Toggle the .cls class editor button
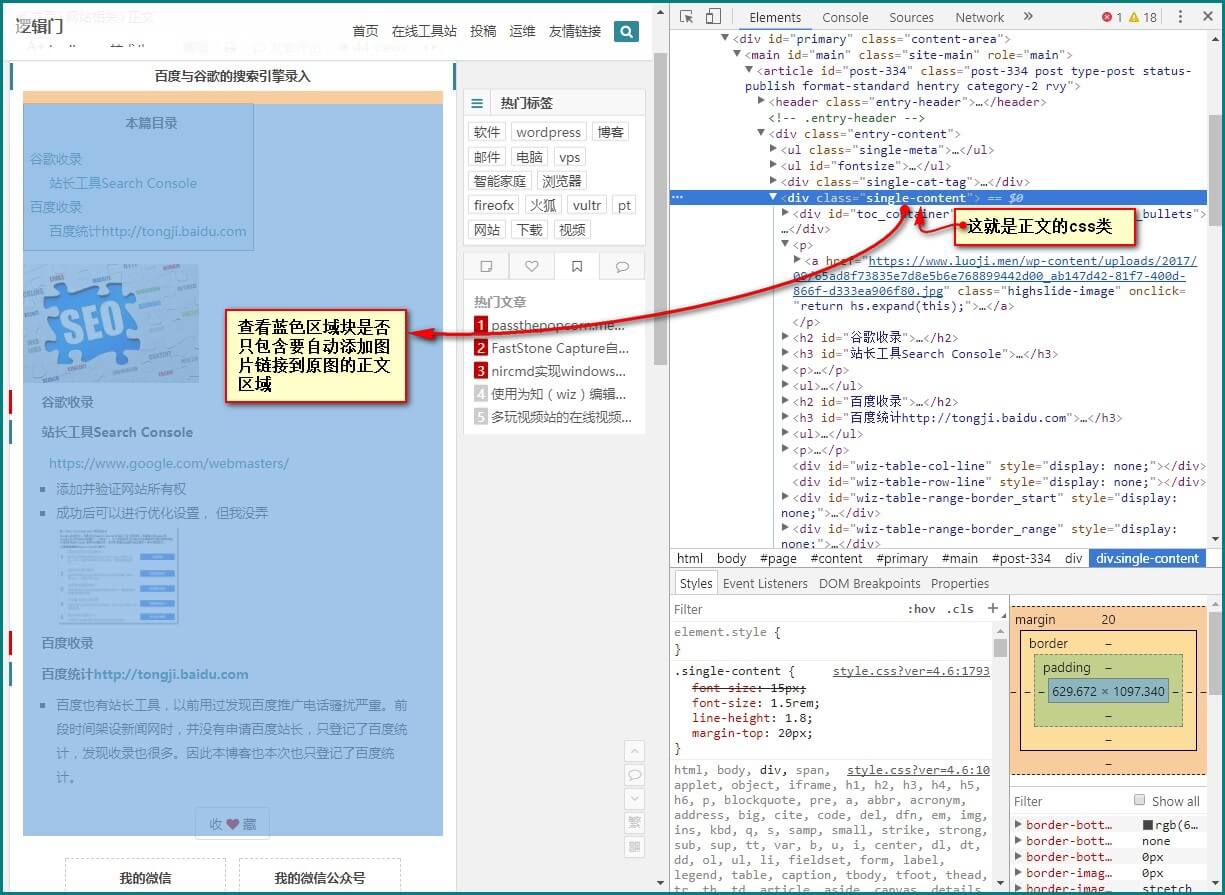Image resolution: width=1225 pixels, height=895 pixels. pyautogui.click(x=960, y=609)
